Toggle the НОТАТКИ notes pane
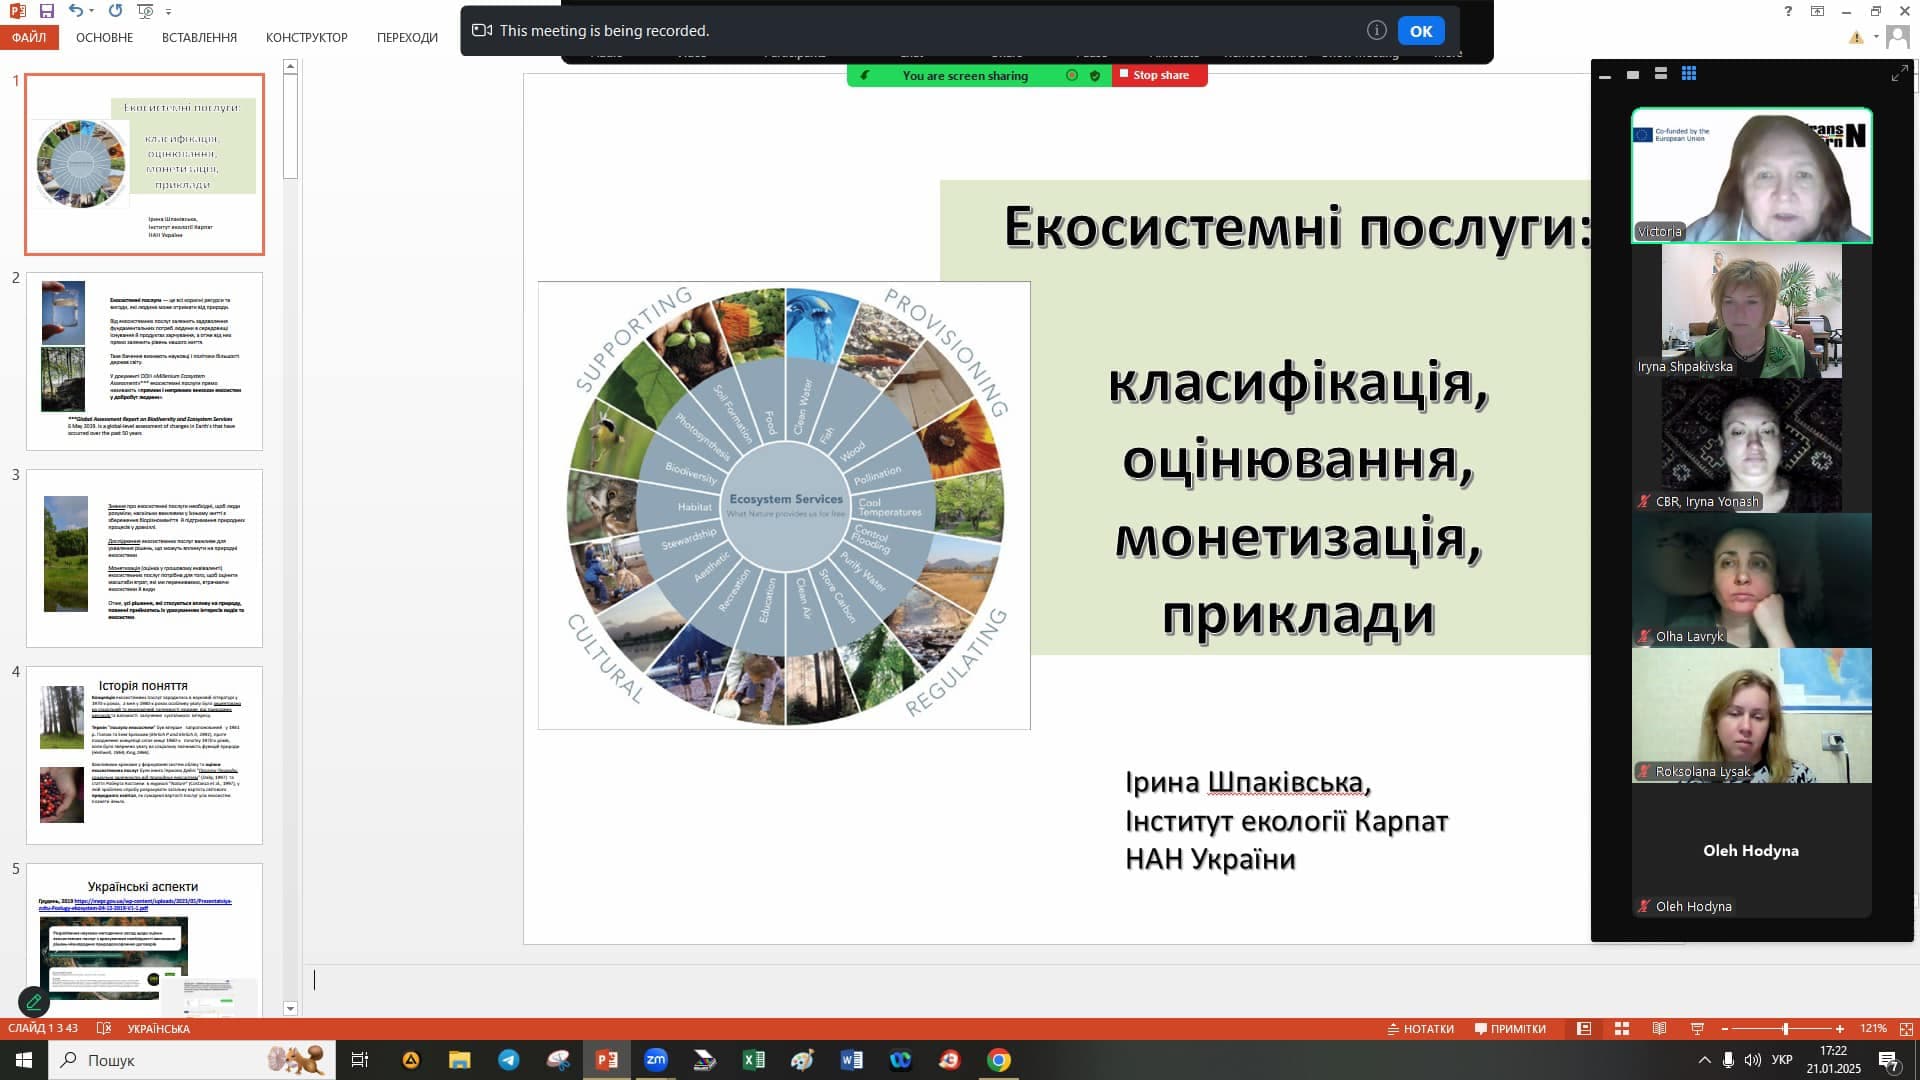The width and height of the screenshot is (1920, 1080). point(1421,1029)
